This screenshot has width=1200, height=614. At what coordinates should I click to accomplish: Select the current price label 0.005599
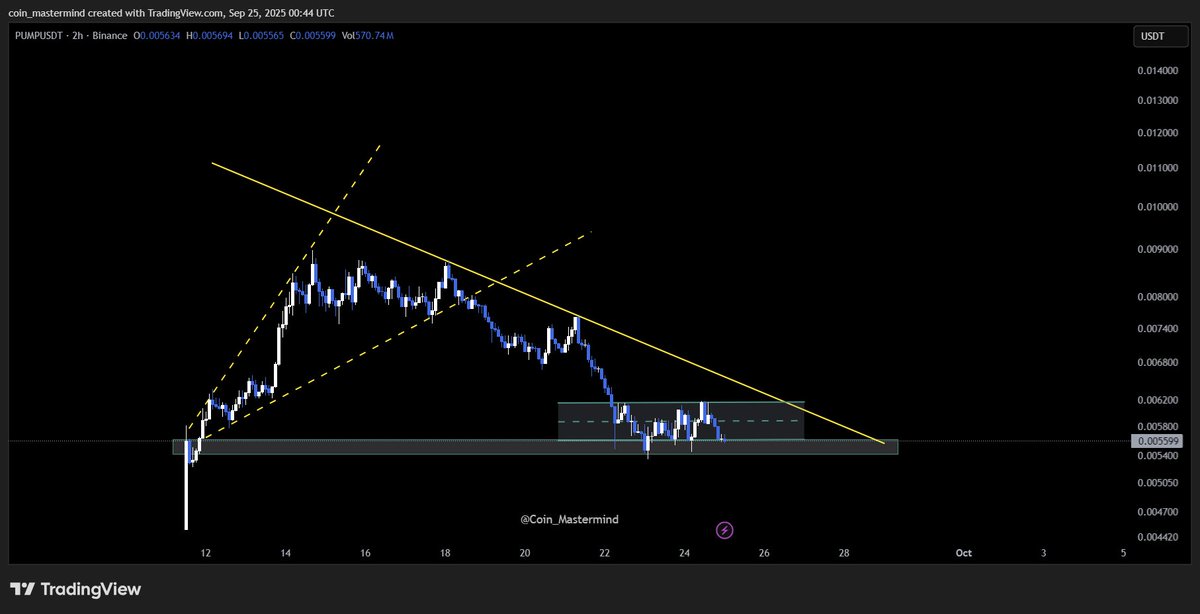[x=1157, y=439]
